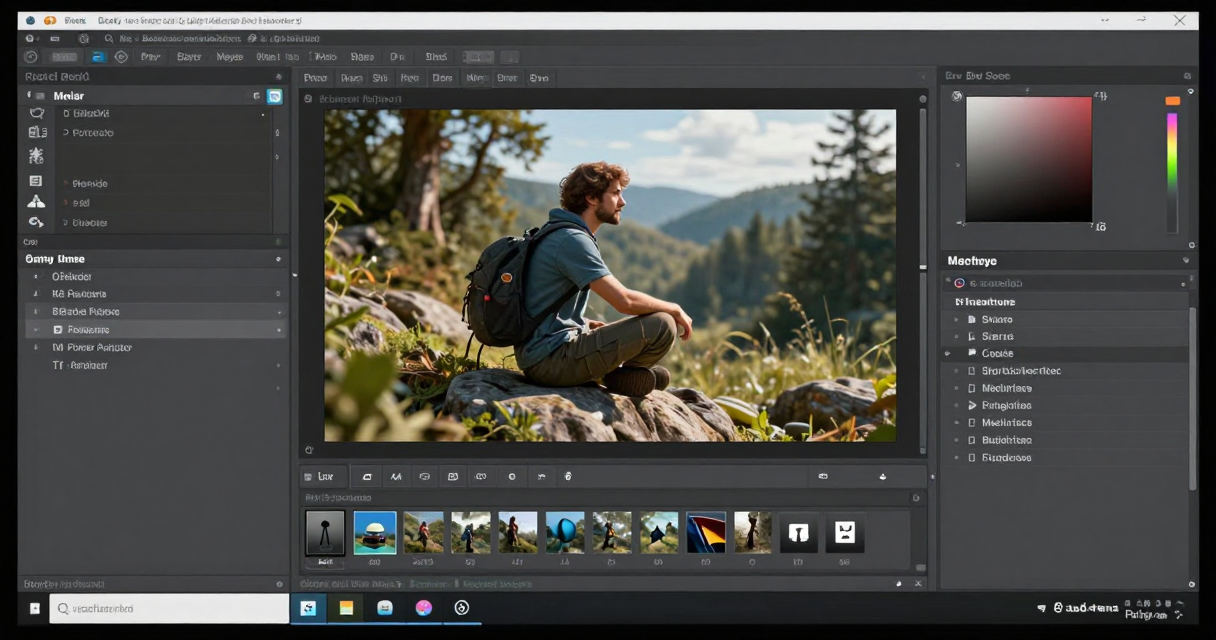The width and height of the screenshot is (1216, 640).
Task: Toggle the checkbox on the Storitkielectiec row
Action: click(971, 370)
